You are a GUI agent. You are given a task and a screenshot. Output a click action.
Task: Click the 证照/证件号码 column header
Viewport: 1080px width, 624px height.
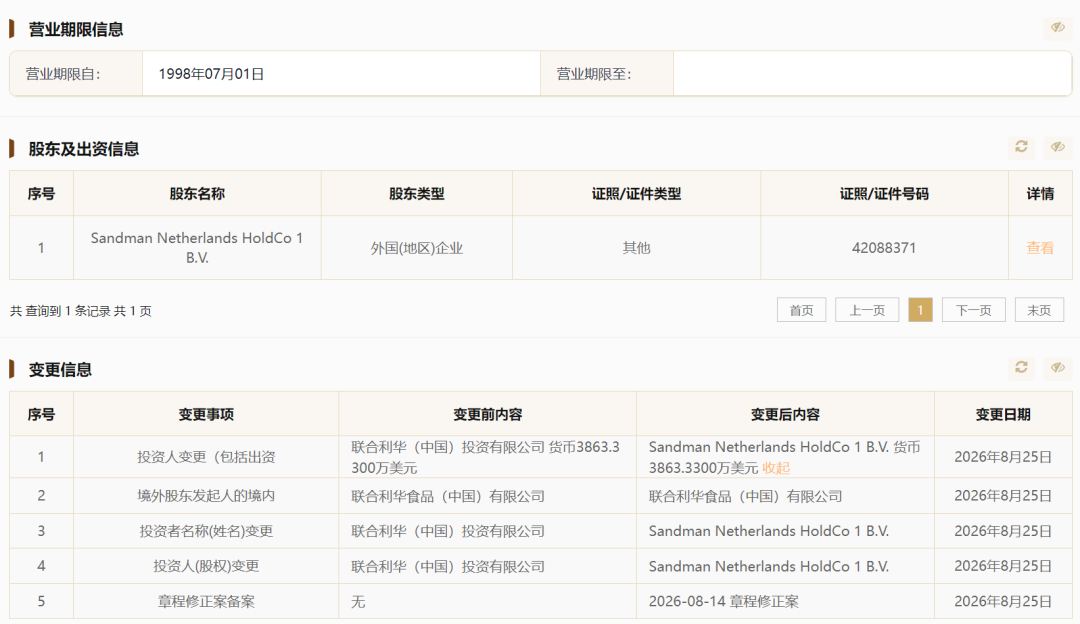884,194
